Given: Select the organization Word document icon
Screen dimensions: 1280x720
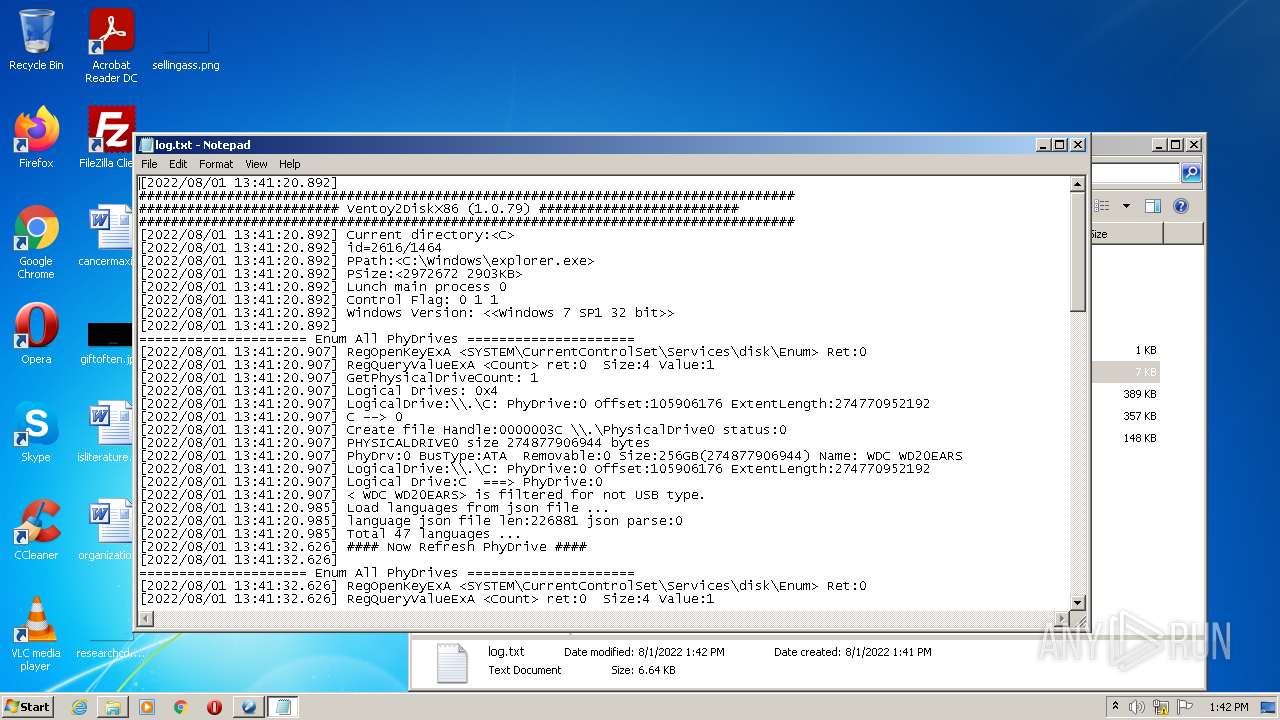Looking at the screenshot, I should tap(109, 530).
